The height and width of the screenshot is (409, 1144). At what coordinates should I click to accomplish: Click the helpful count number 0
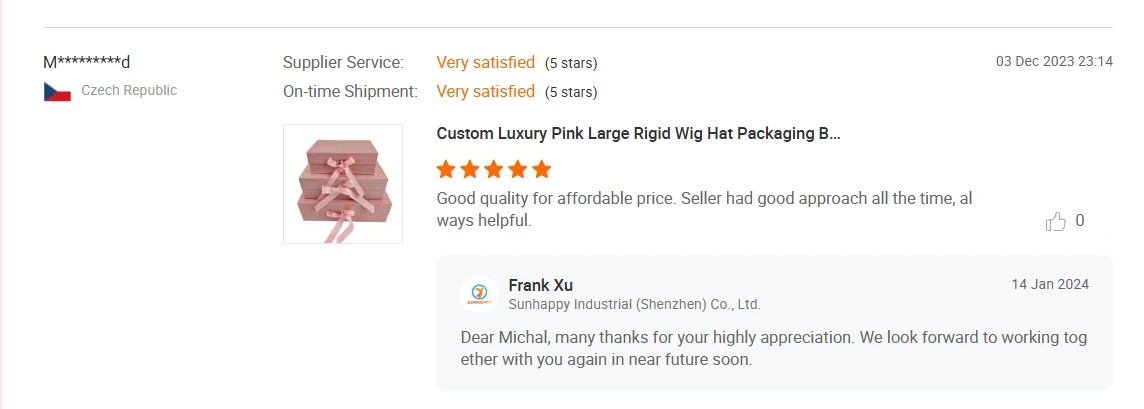(x=1080, y=221)
